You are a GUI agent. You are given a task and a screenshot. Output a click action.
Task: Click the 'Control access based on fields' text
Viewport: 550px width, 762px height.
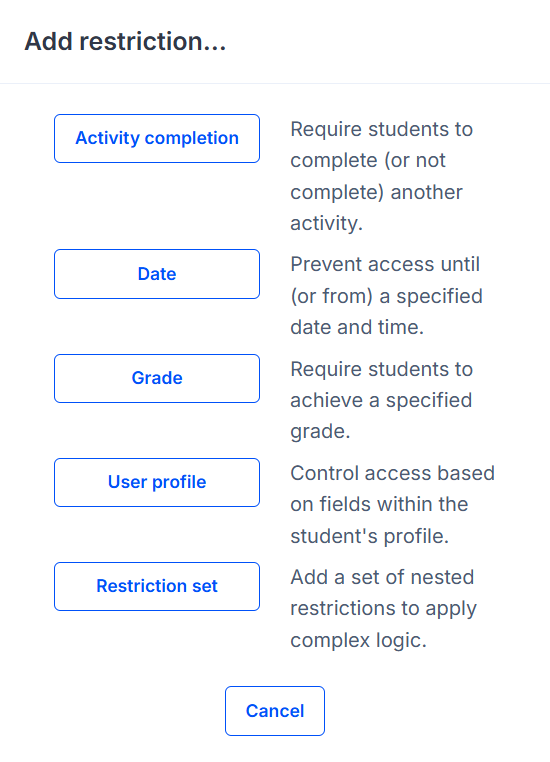[393, 504]
